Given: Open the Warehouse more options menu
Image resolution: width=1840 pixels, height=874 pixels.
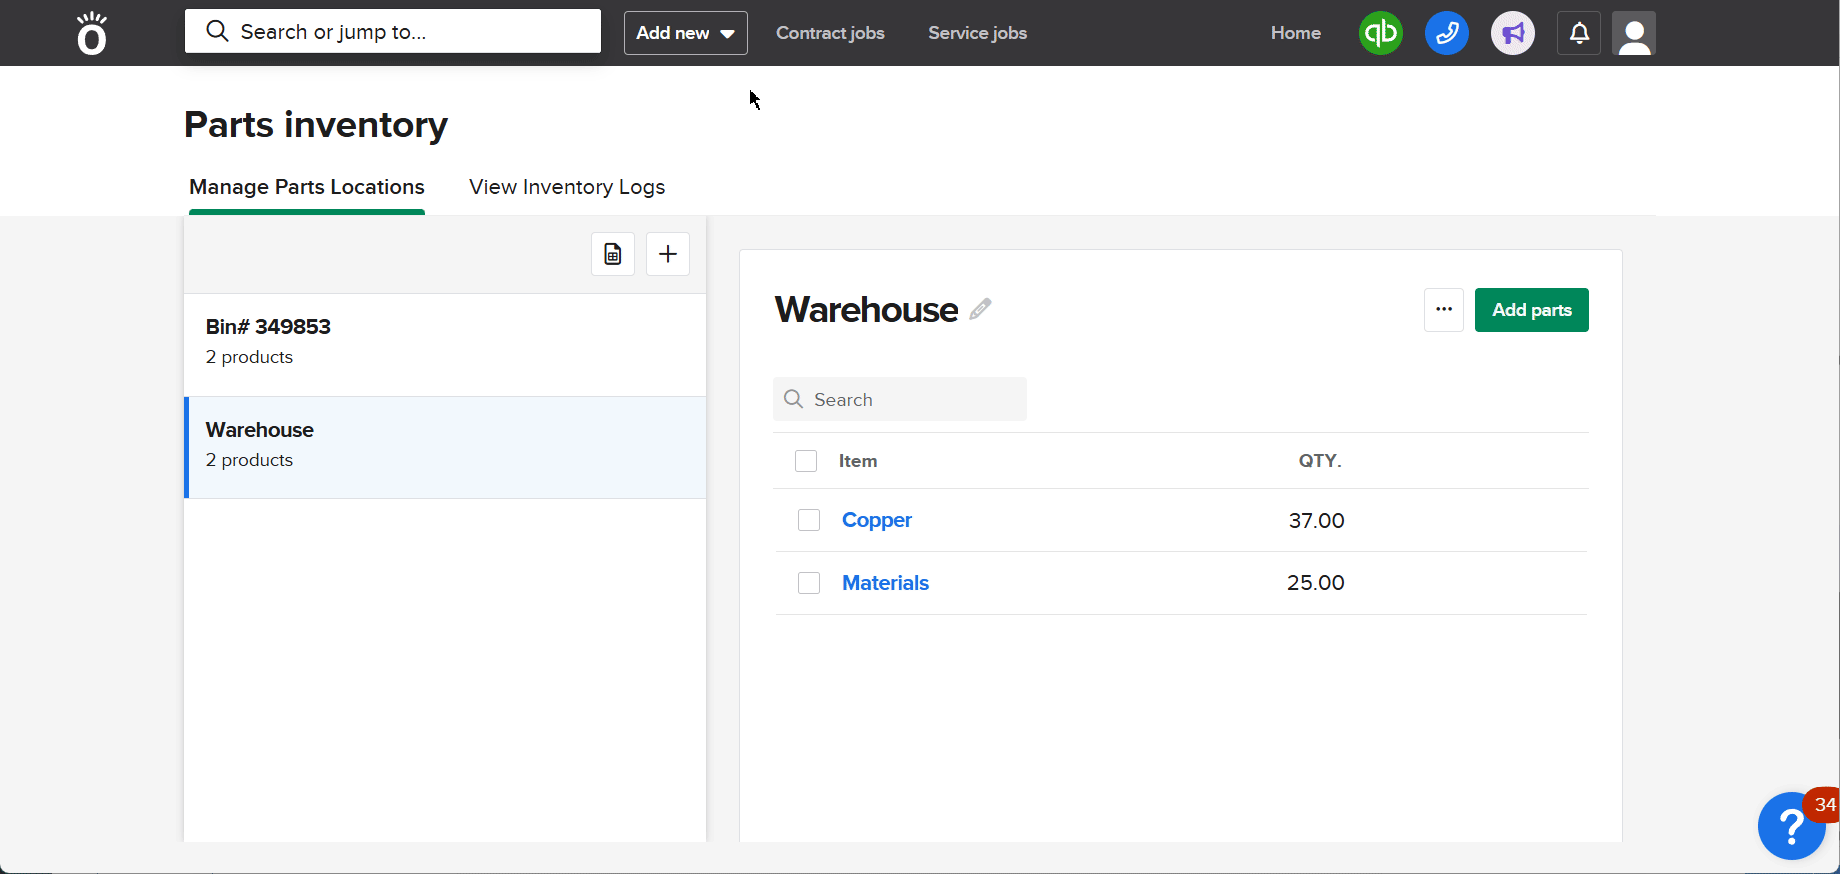Looking at the screenshot, I should [x=1443, y=310].
